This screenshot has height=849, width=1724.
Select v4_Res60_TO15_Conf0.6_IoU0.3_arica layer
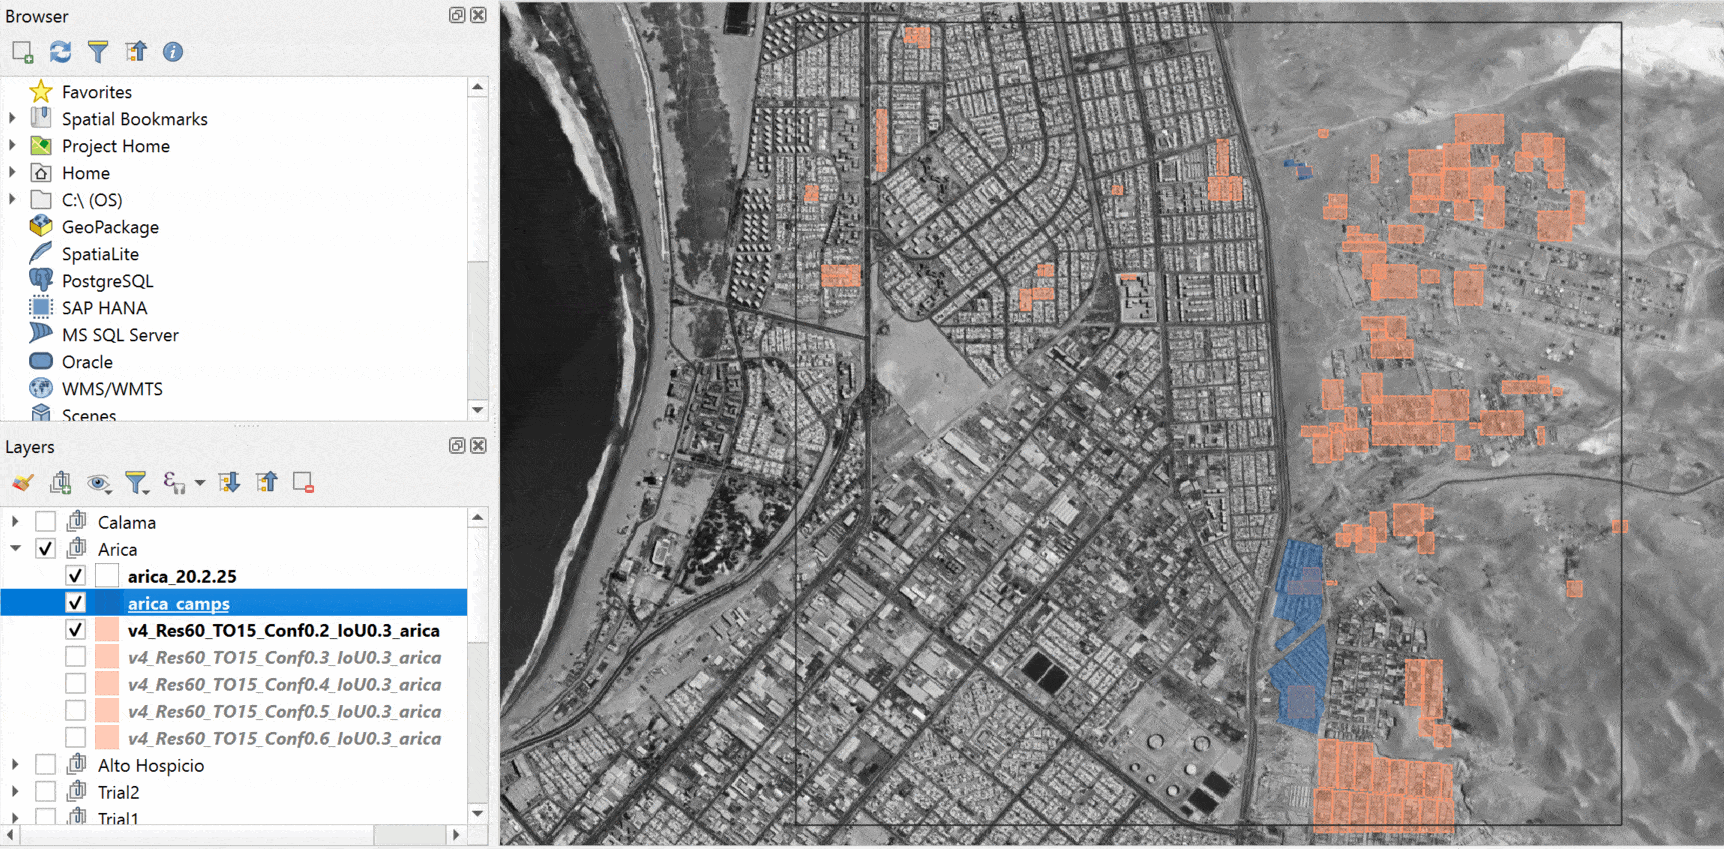tap(284, 738)
